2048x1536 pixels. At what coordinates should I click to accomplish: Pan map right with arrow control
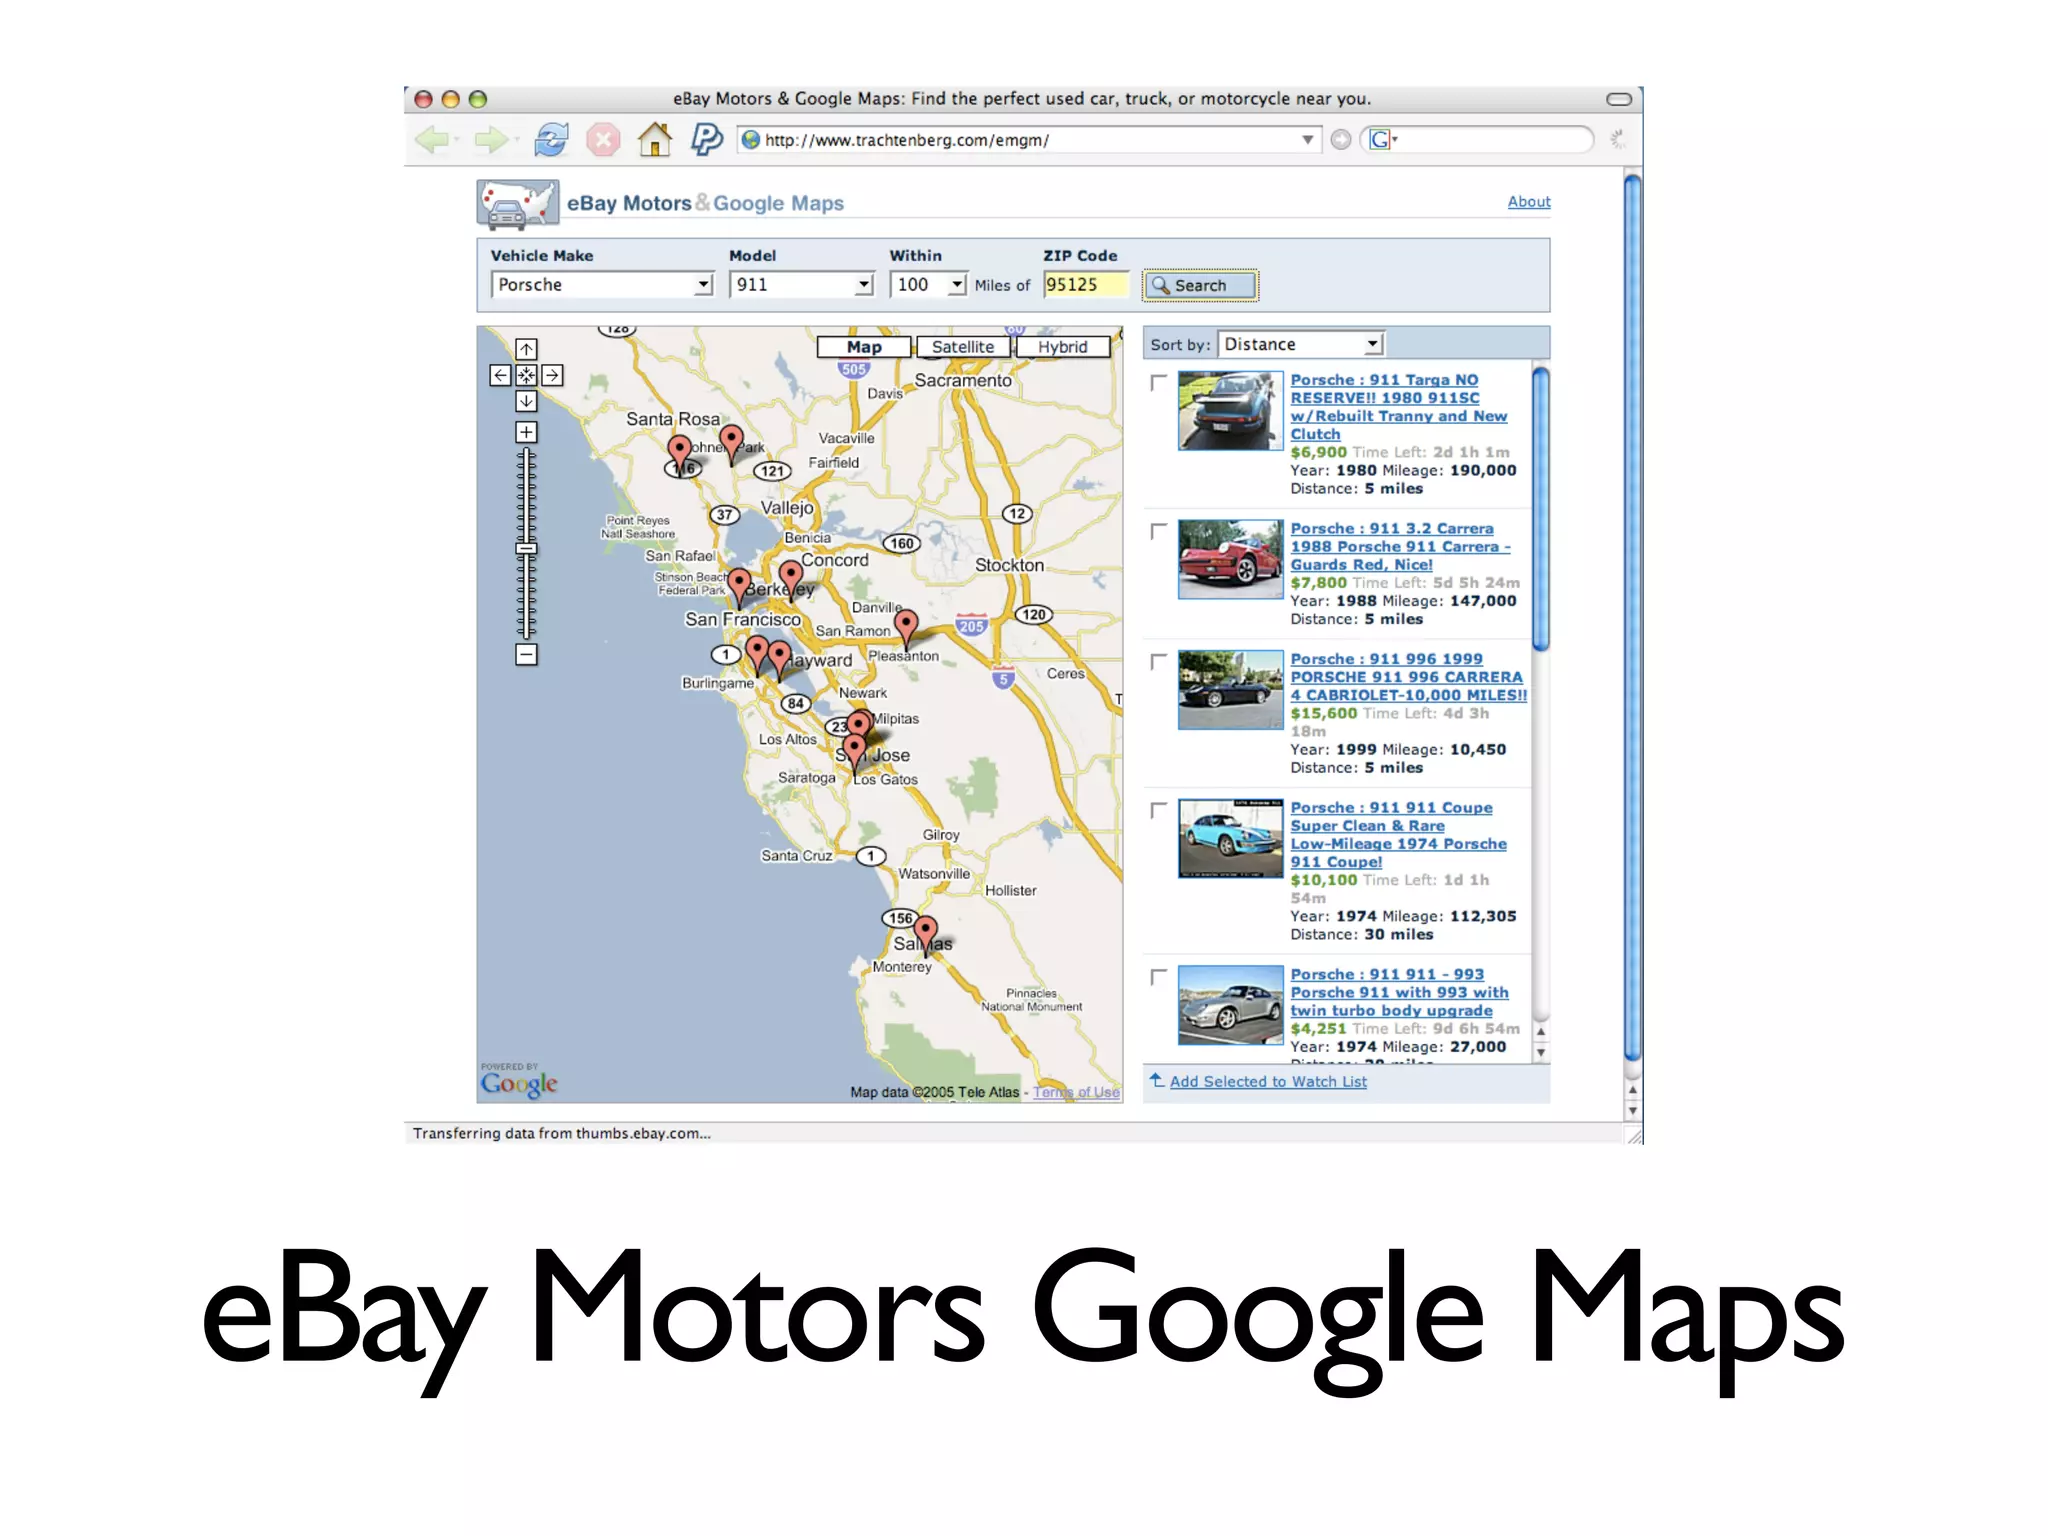tap(552, 375)
